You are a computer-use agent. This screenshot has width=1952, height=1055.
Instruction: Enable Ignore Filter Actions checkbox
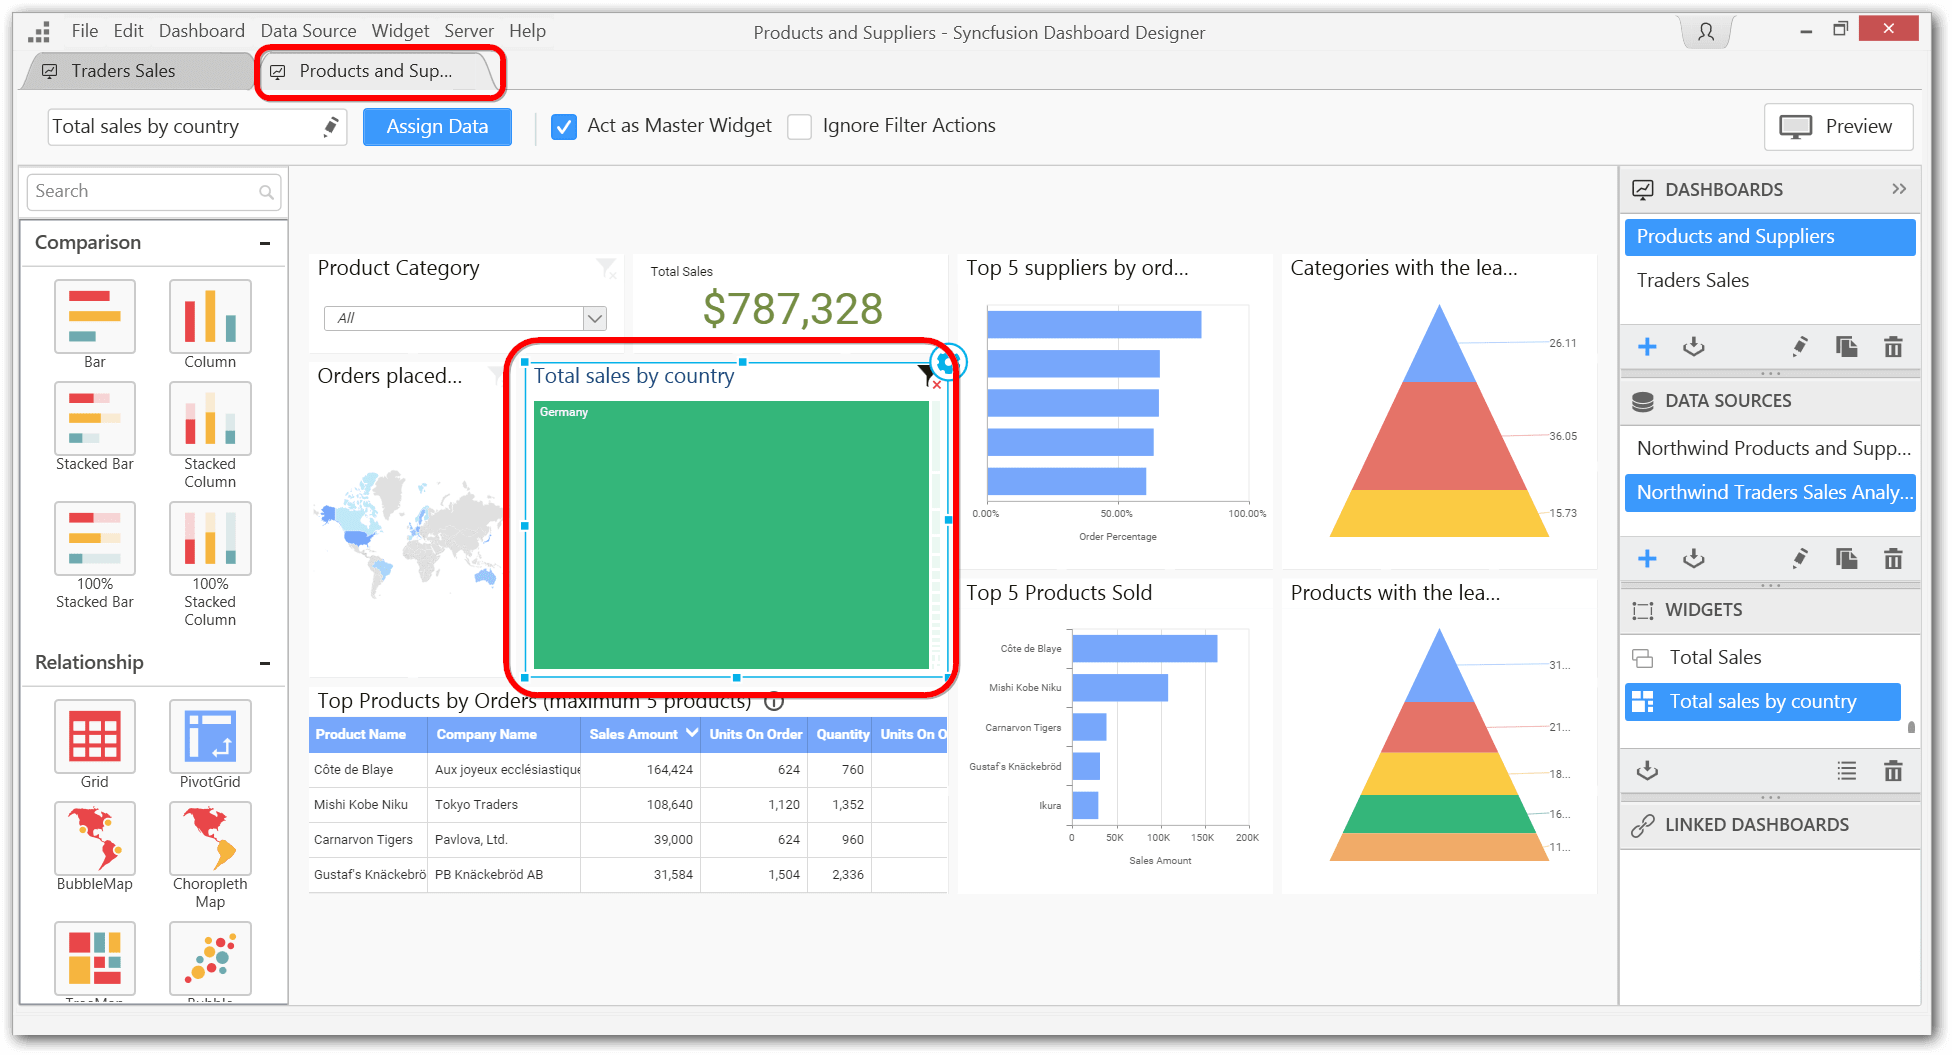800,127
